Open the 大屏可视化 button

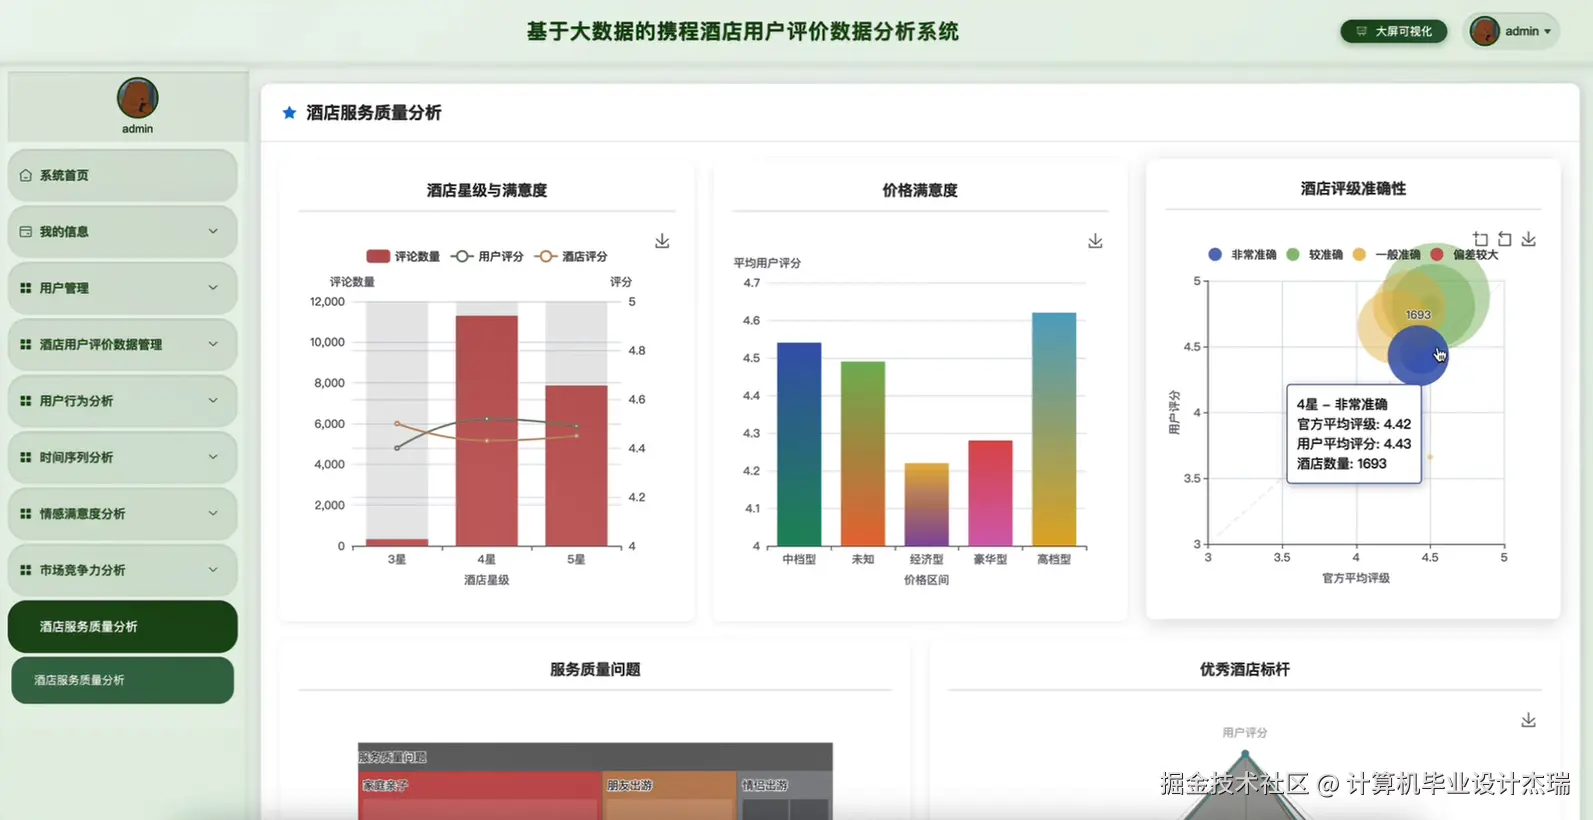(1393, 31)
